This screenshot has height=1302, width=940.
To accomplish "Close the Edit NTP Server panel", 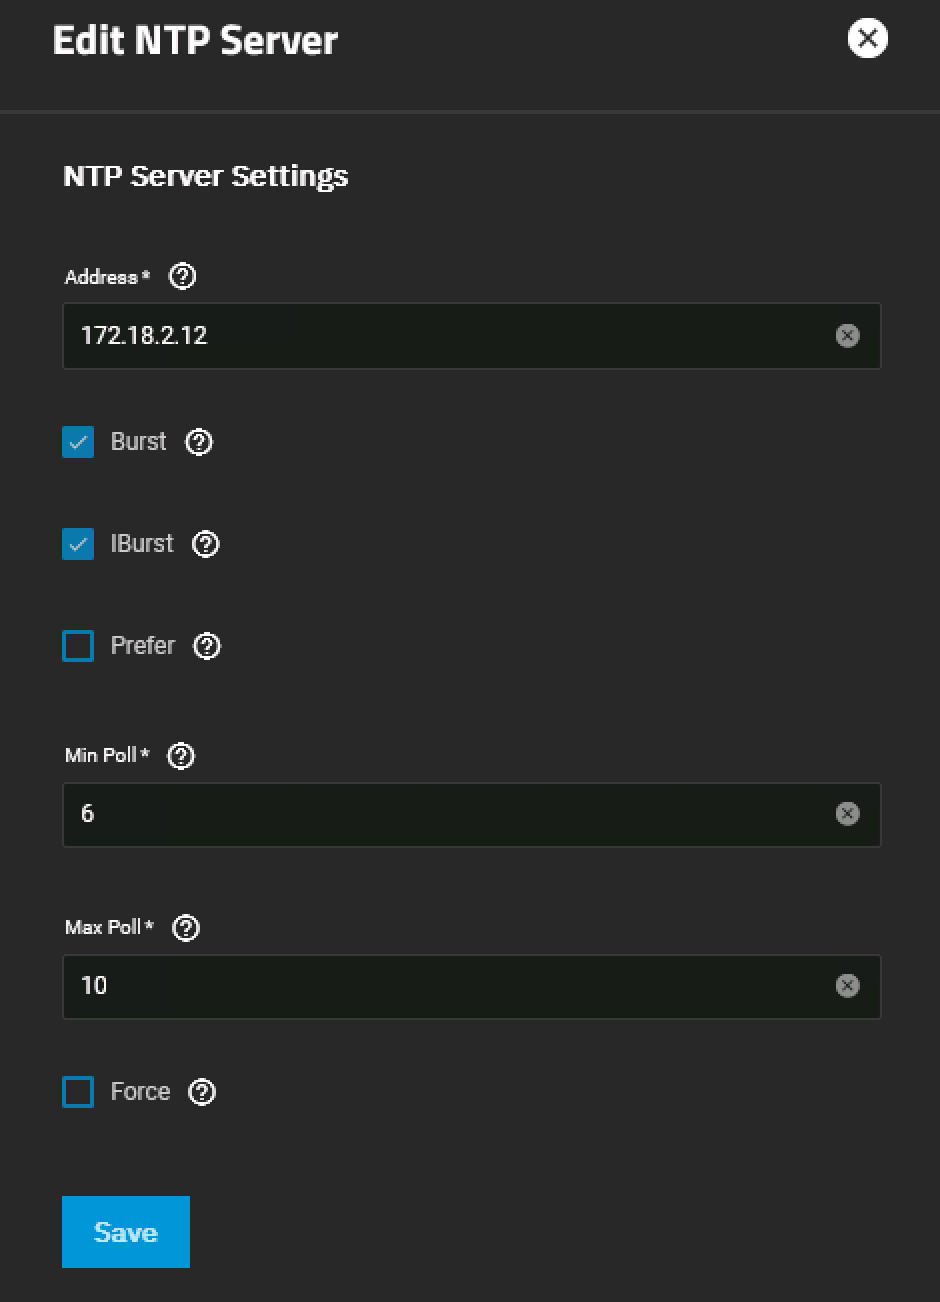I will point(867,39).
